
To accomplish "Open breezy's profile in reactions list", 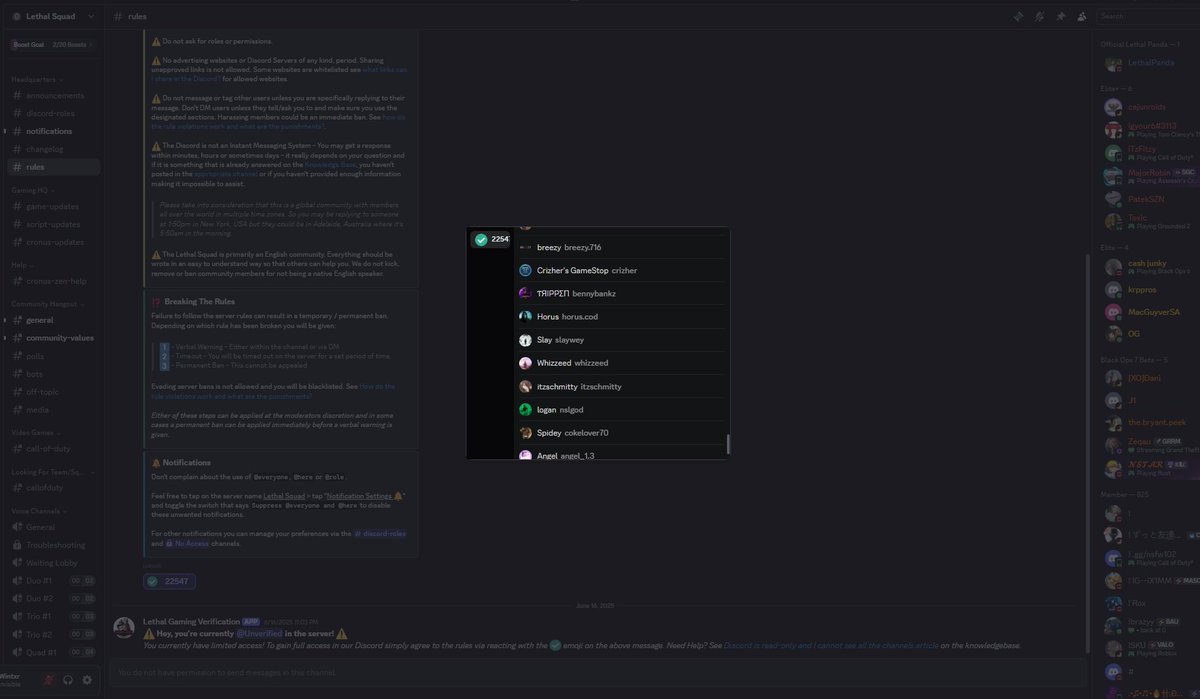I will point(621,247).
